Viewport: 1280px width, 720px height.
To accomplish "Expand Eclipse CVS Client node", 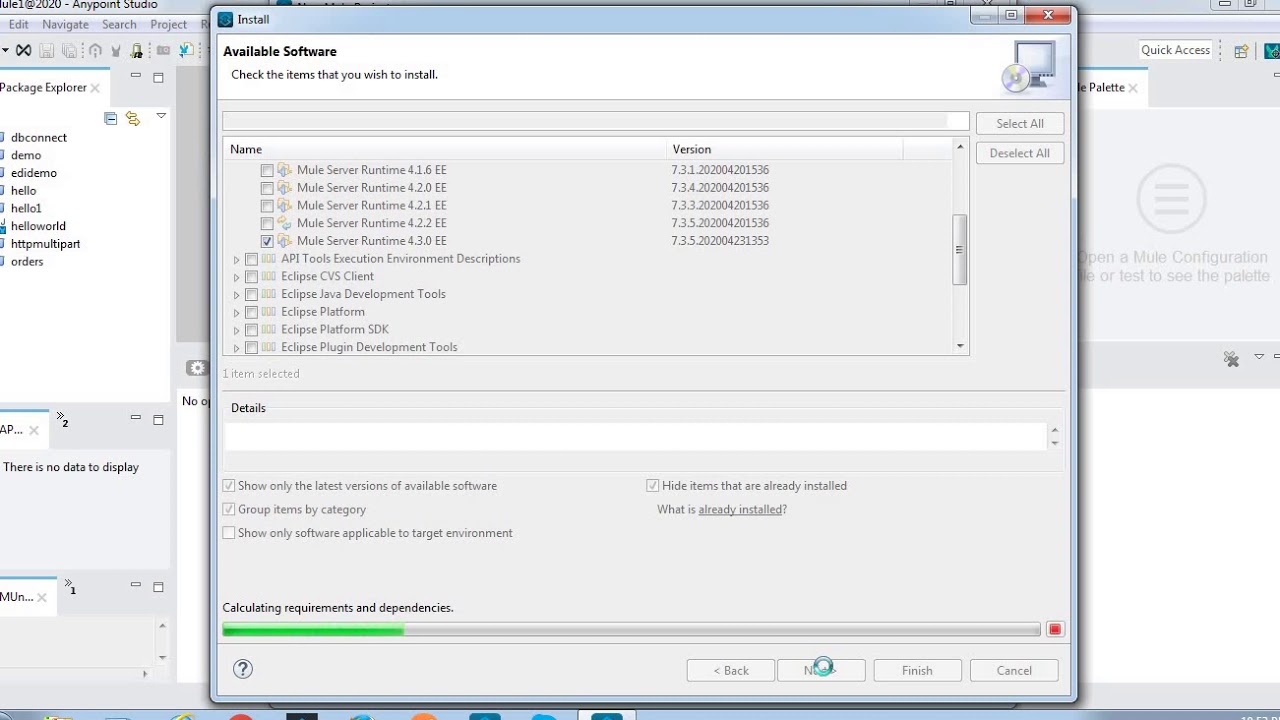I will (x=237, y=277).
